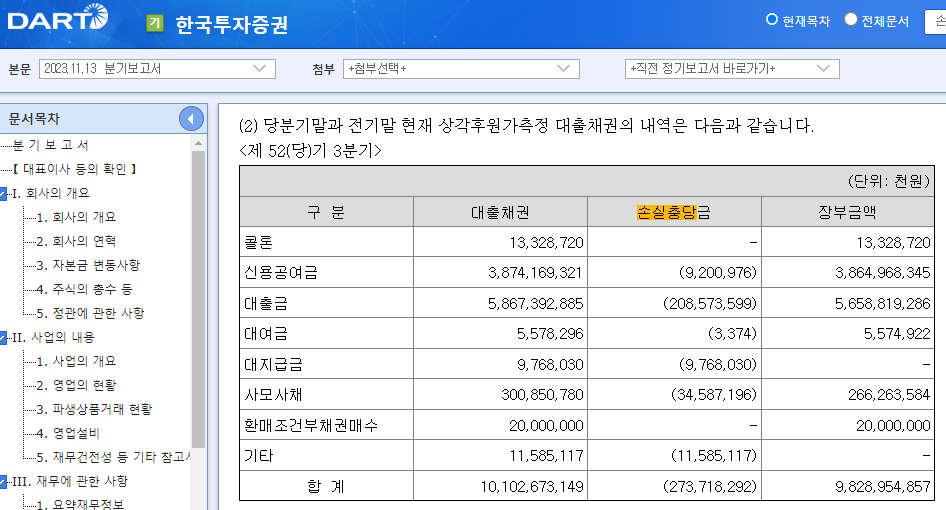Open 분 기 보 고 서 in the tree
This screenshot has height=510, width=946.
point(51,145)
